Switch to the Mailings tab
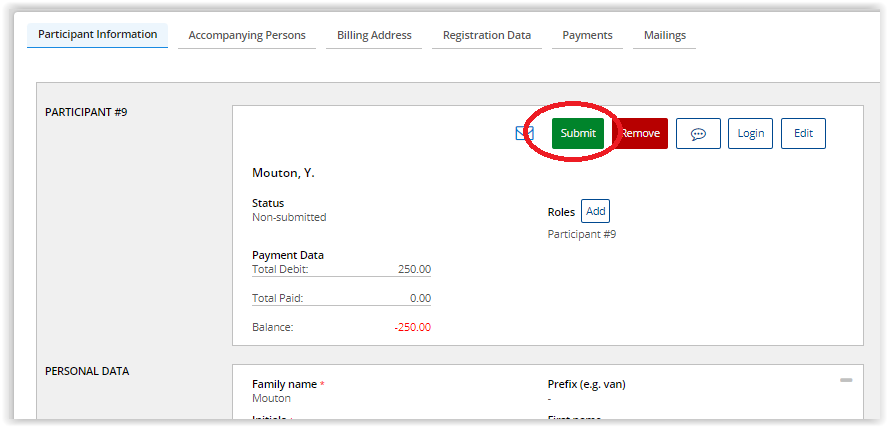 (x=665, y=36)
